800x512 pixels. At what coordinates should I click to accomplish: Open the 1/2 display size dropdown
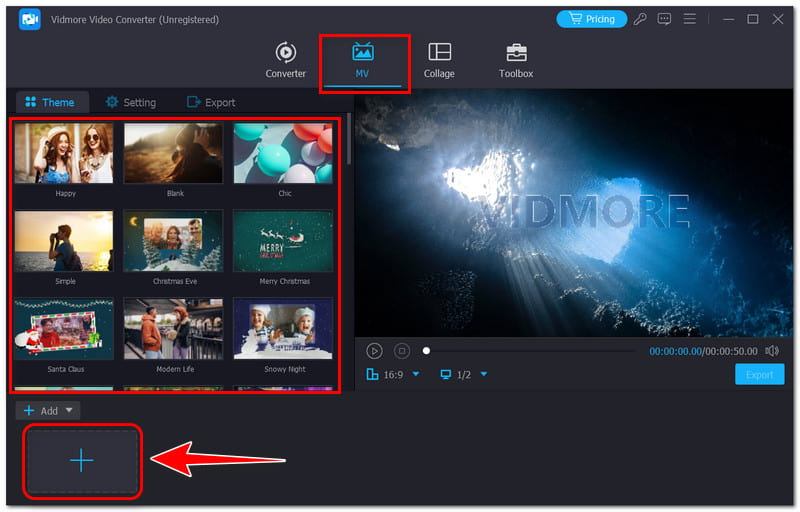point(484,374)
